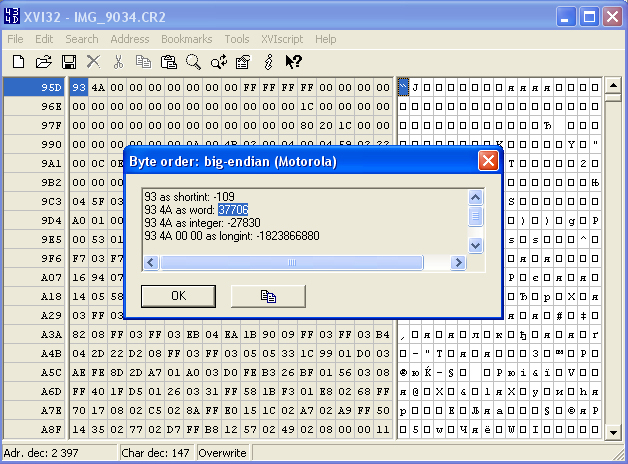Click the context help arrow-question icon
This screenshot has width=628, height=464.
[293, 62]
